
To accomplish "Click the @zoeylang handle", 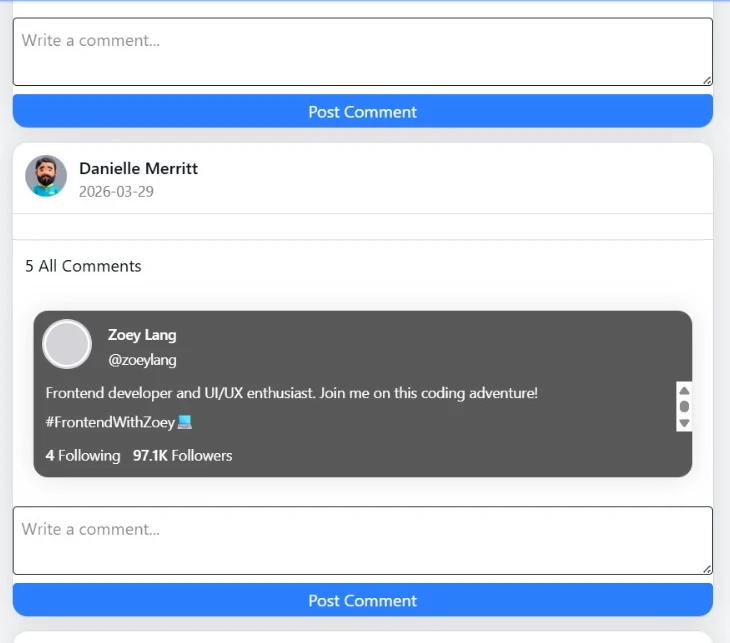I will [x=142, y=360].
